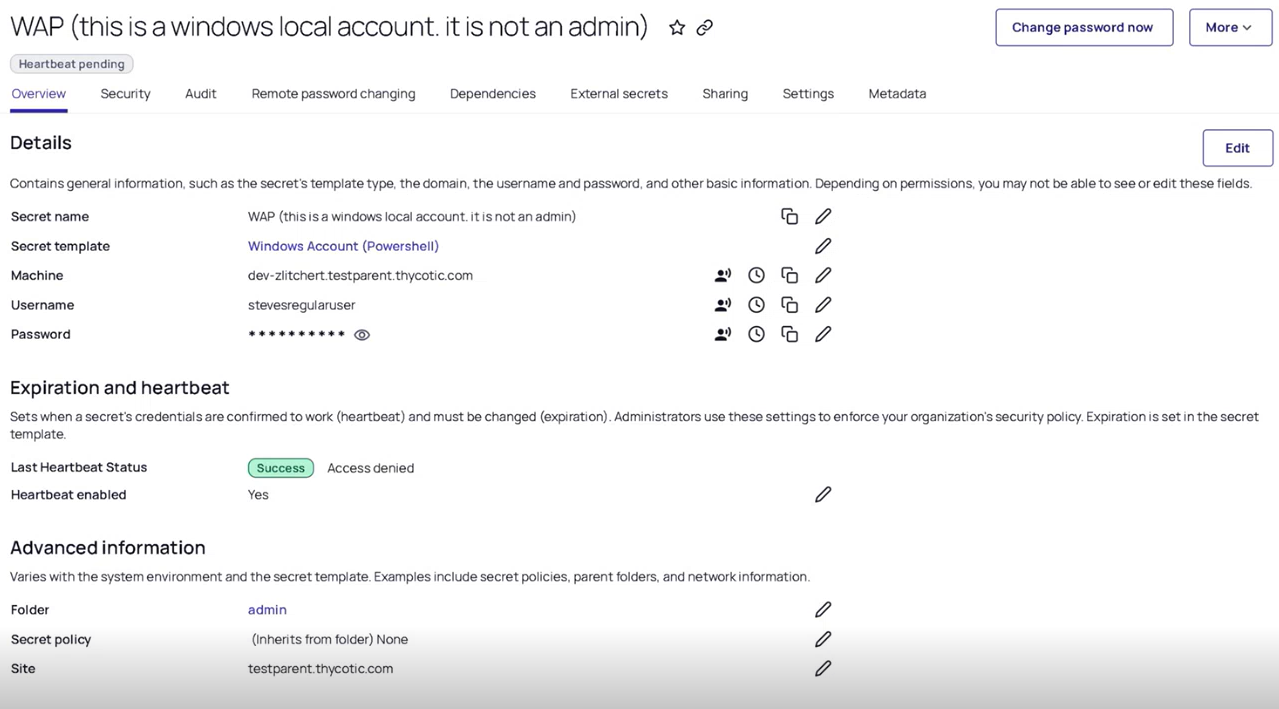Edit the Folder setting pencil icon
The height and width of the screenshot is (709, 1279).
click(x=823, y=610)
